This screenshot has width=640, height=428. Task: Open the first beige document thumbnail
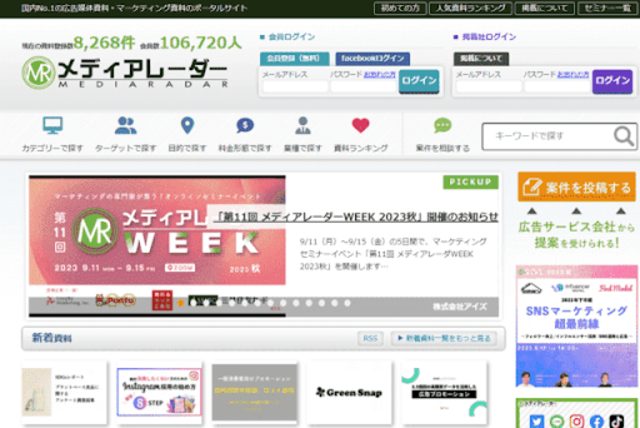click(64, 392)
